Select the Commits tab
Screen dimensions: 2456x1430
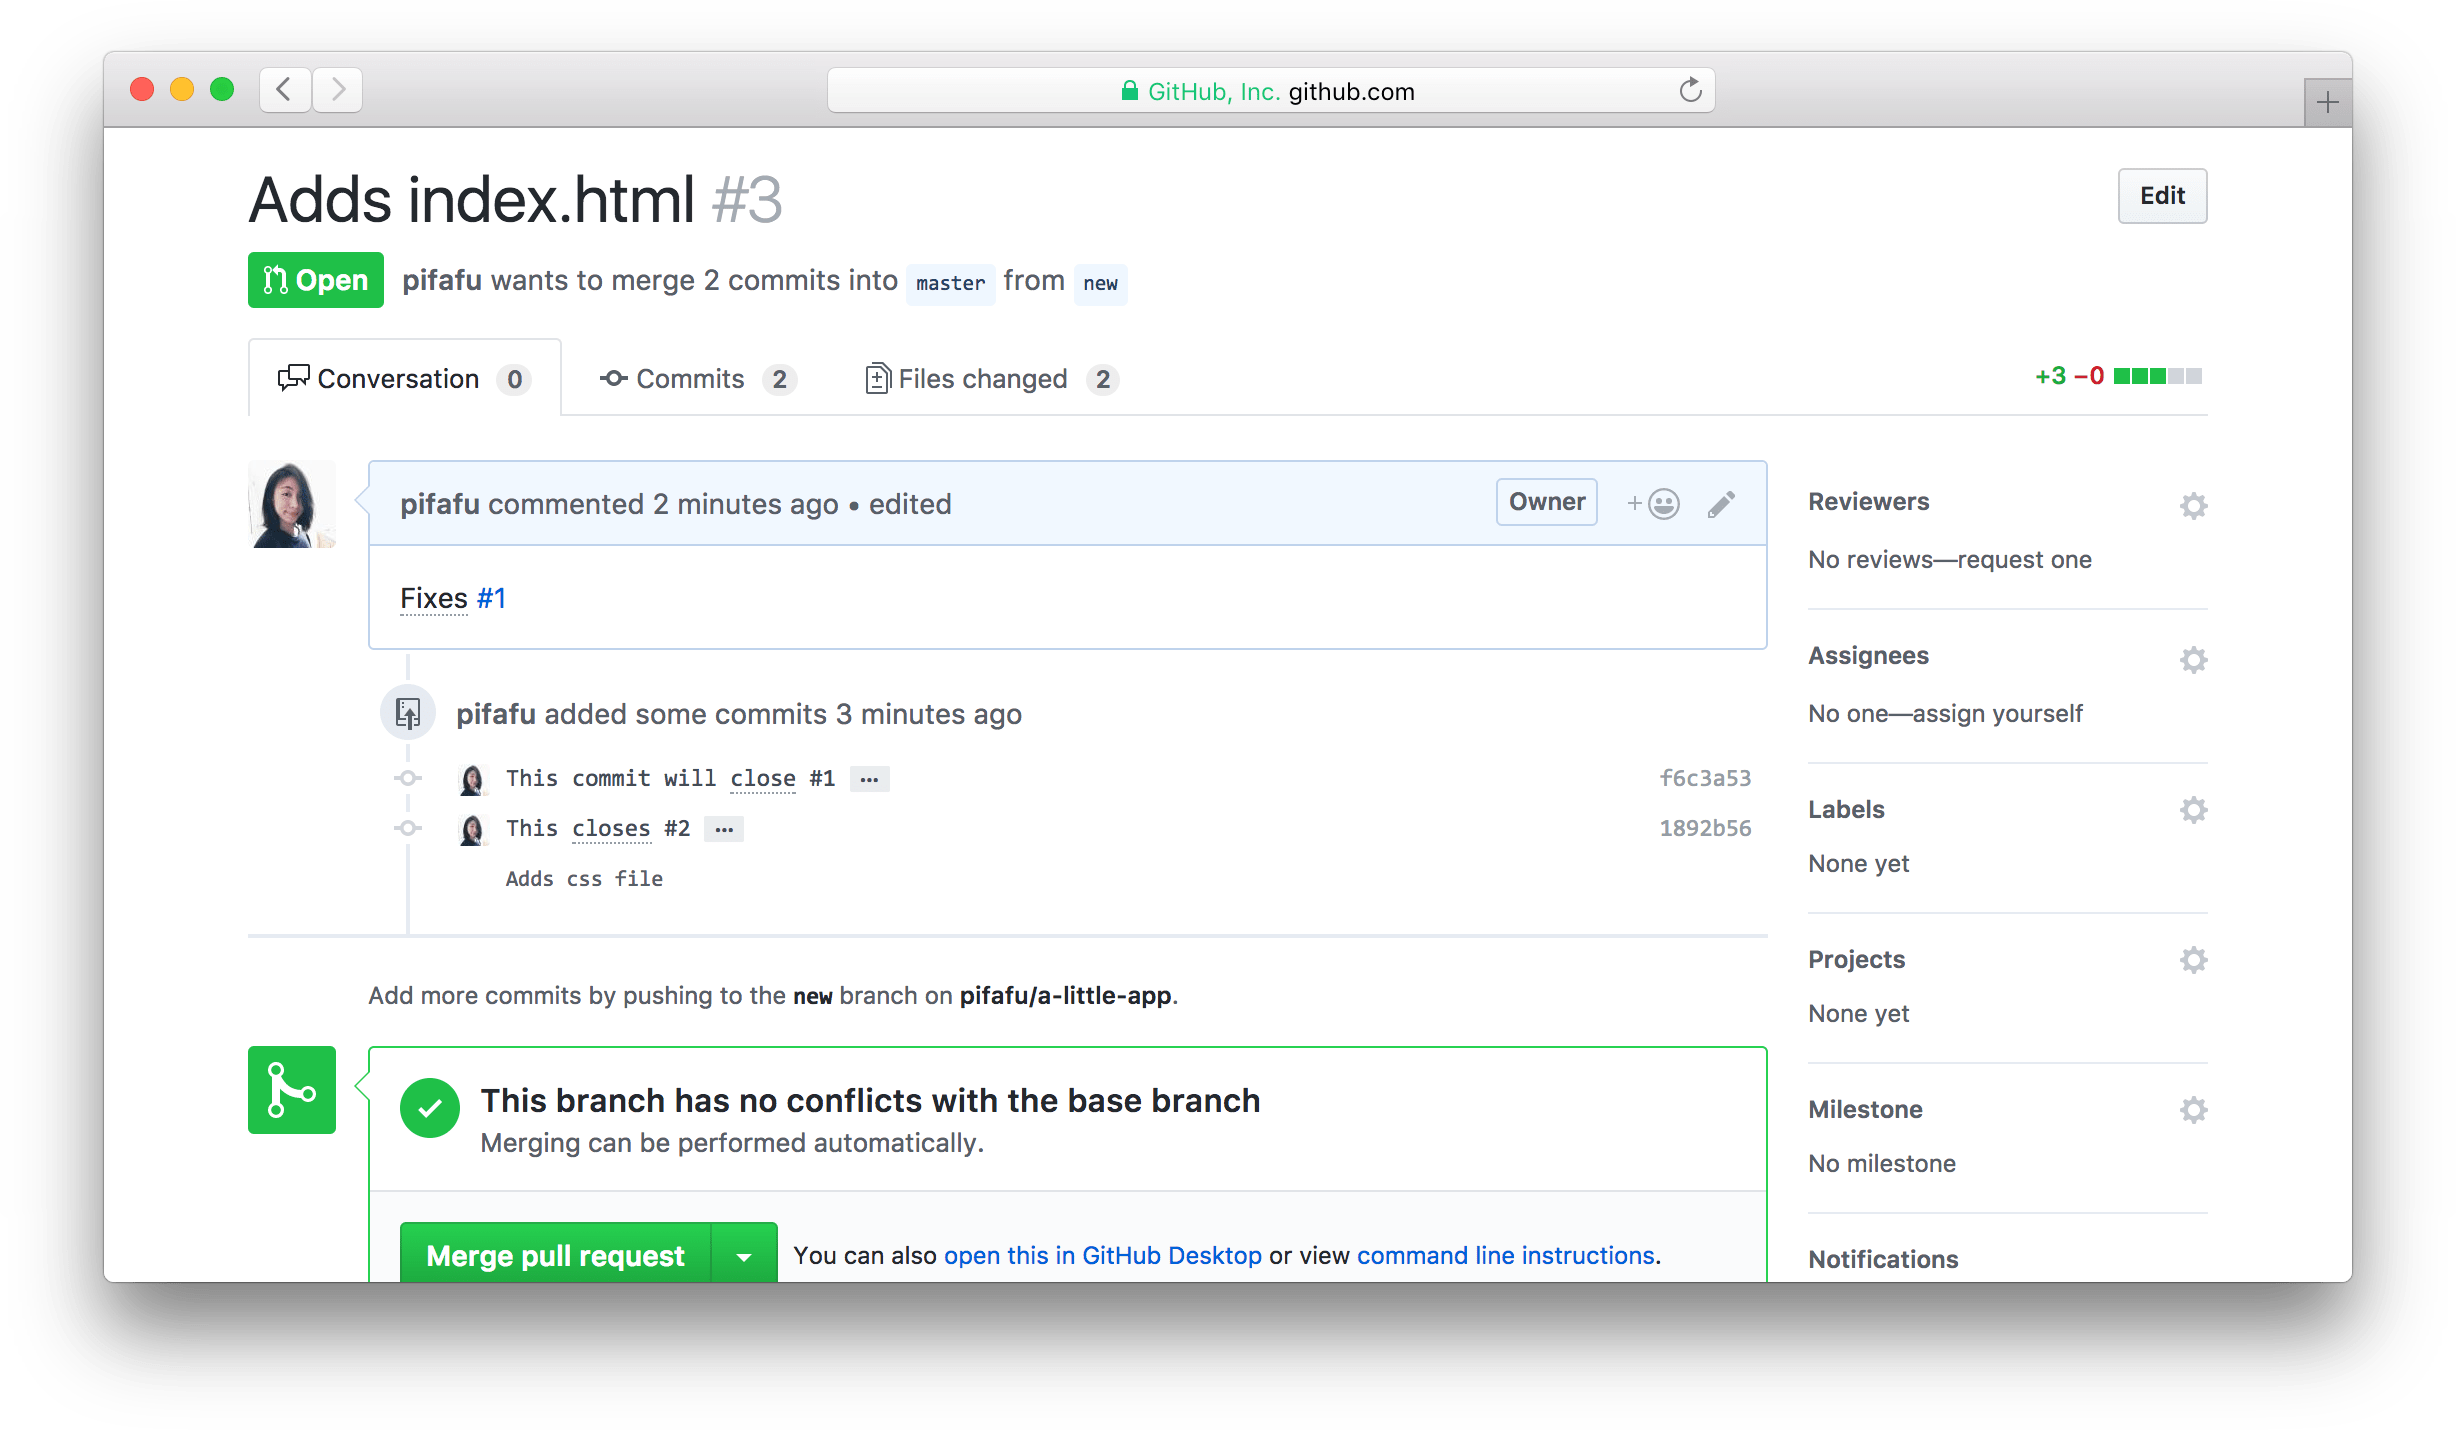[693, 378]
